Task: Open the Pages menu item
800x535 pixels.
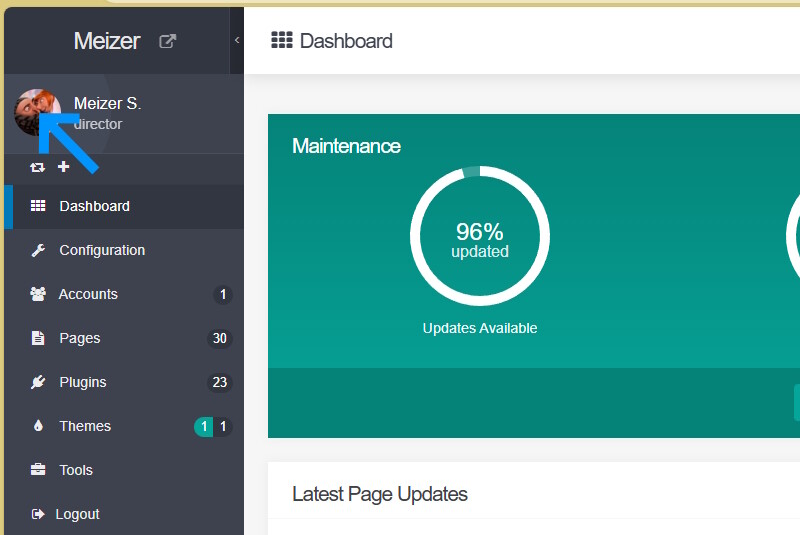Action: [x=124, y=338]
